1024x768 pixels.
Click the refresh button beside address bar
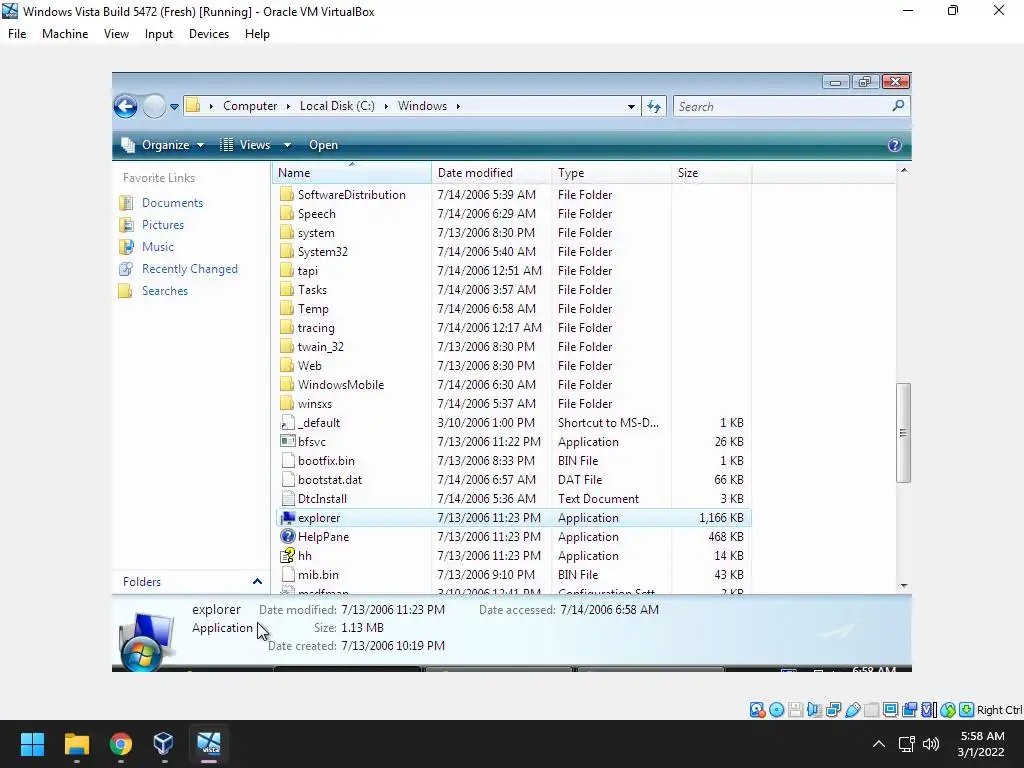click(x=654, y=106)
